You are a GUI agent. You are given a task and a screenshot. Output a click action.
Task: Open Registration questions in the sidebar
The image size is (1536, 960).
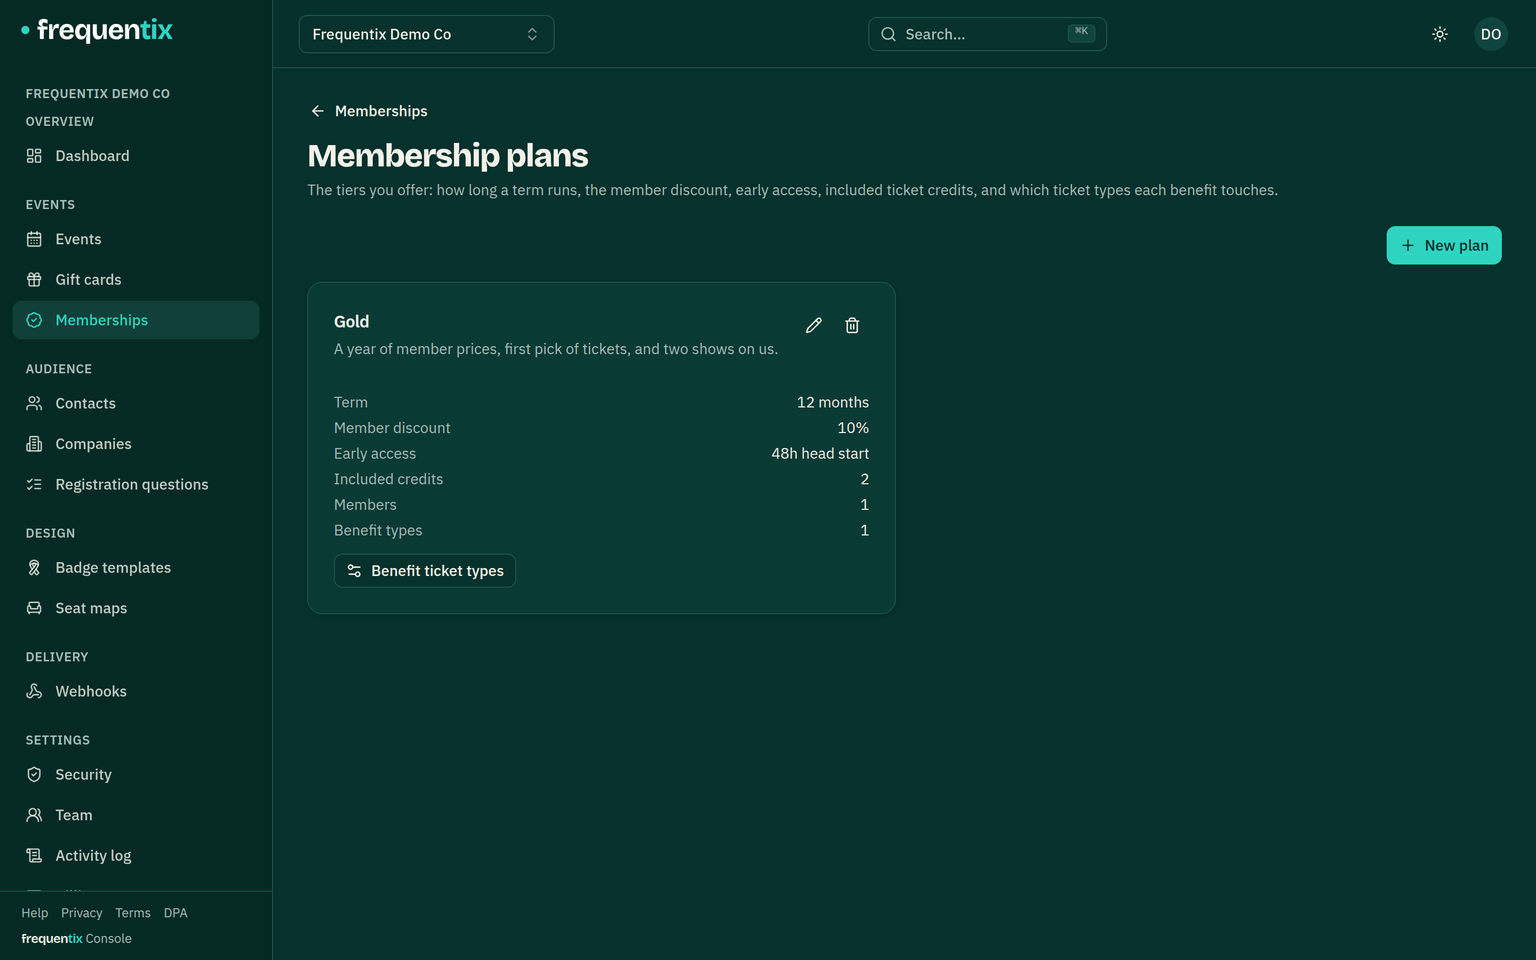(x=136, y=485)
